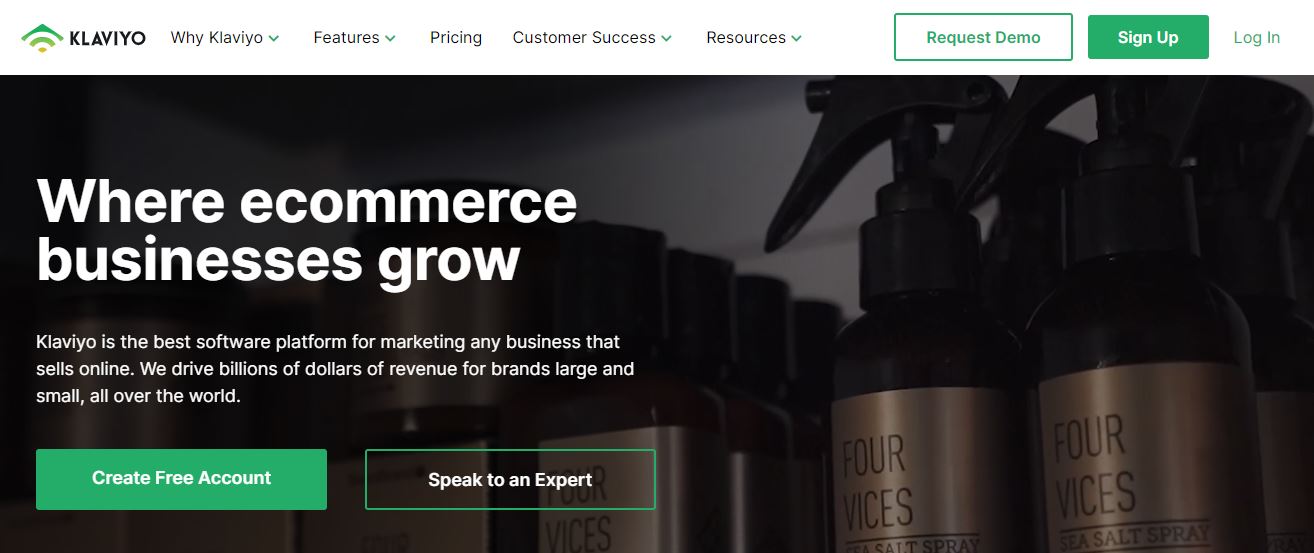Click the Klaviyo green logo icon
Viewport: 1314px width, 553px height.
[41, 38]
